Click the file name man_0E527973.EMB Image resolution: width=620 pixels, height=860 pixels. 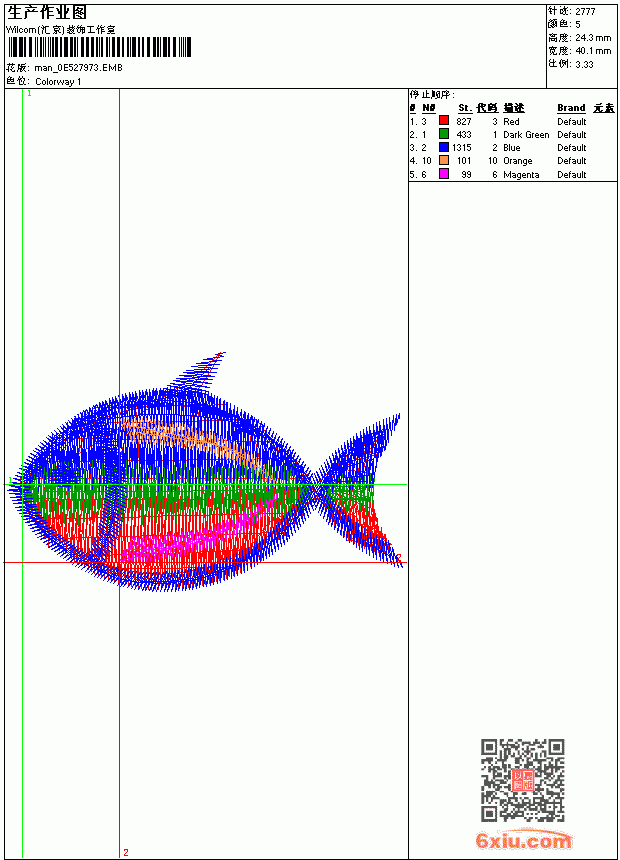pos(78,68)
